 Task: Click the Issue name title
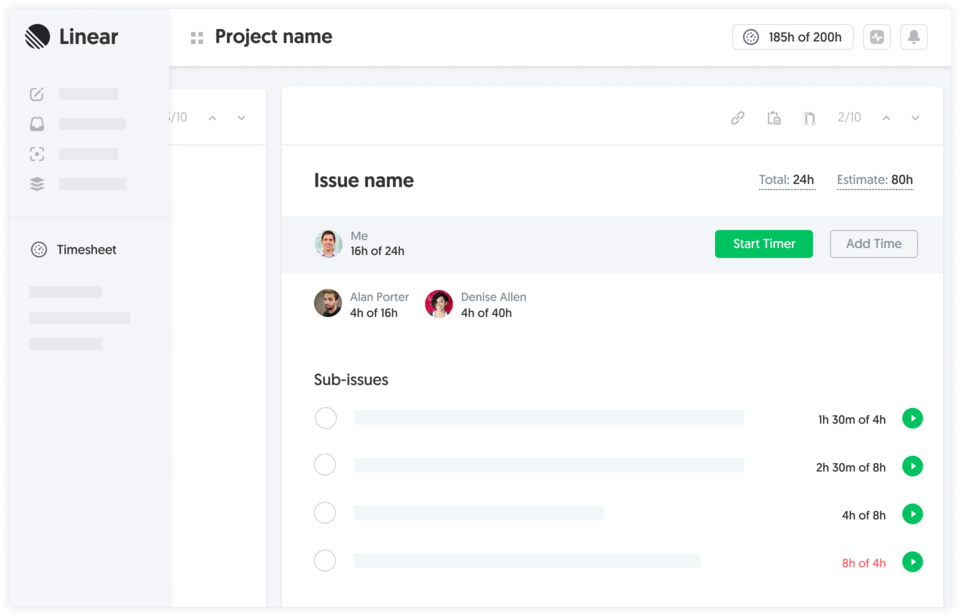click(364, 181)
